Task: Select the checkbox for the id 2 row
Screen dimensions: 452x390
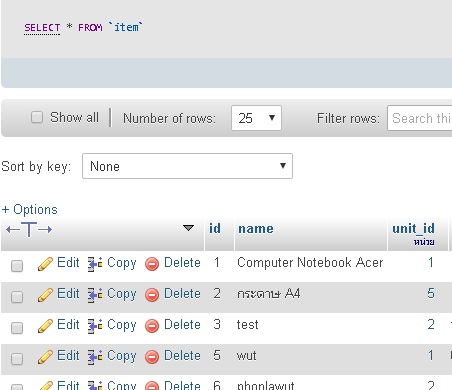Action: pos(17,297)
